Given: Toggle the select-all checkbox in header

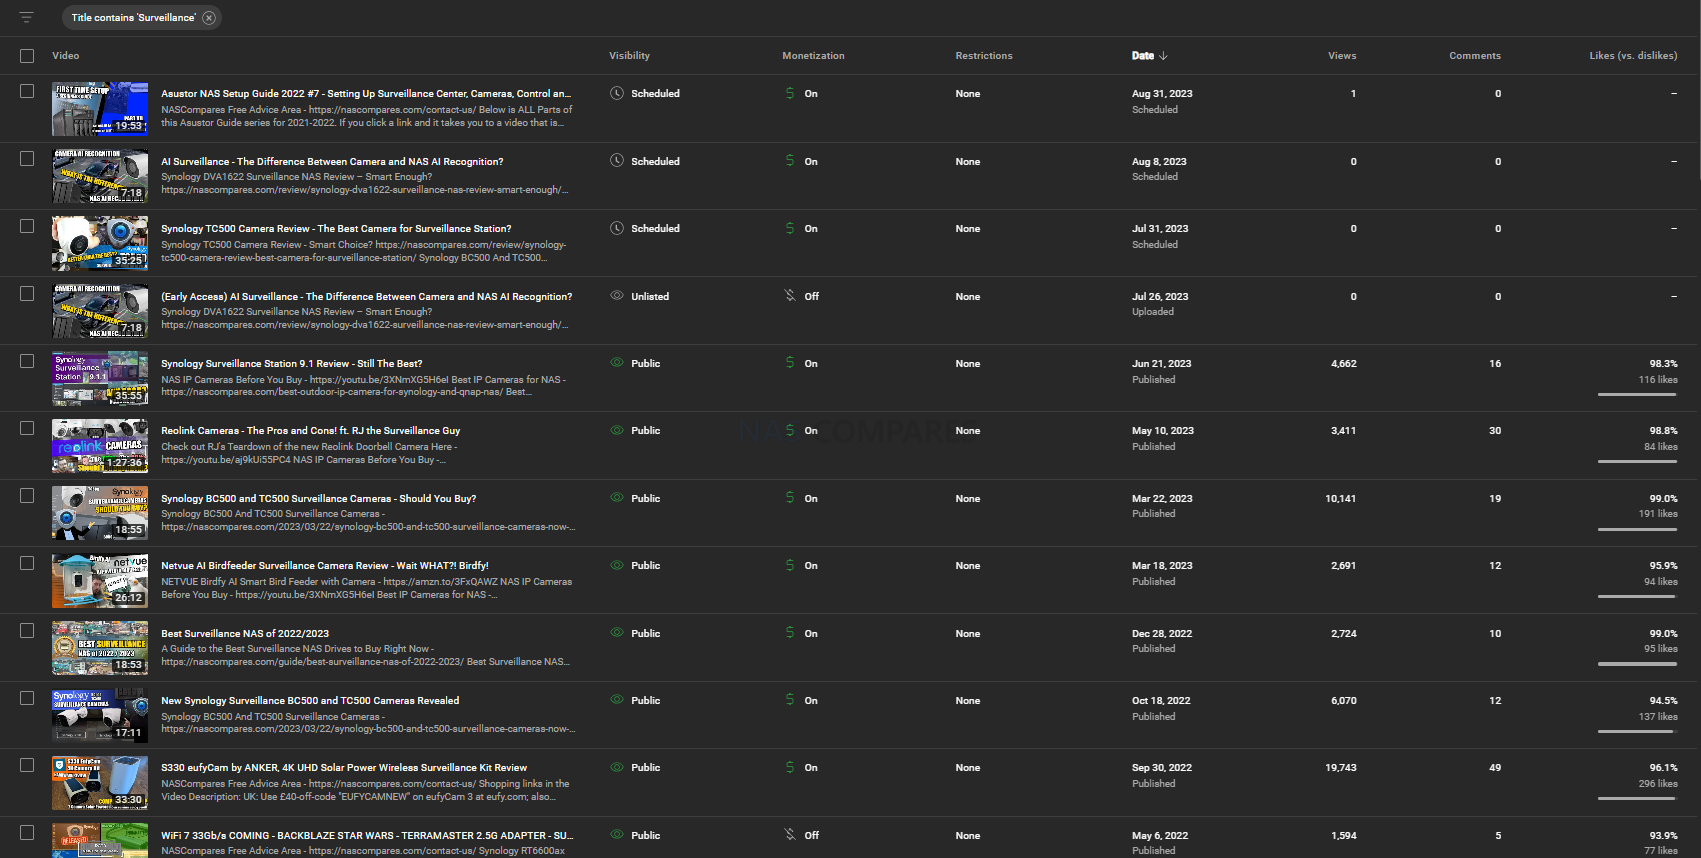Looking at the screenshot, I should click(27, 56).
